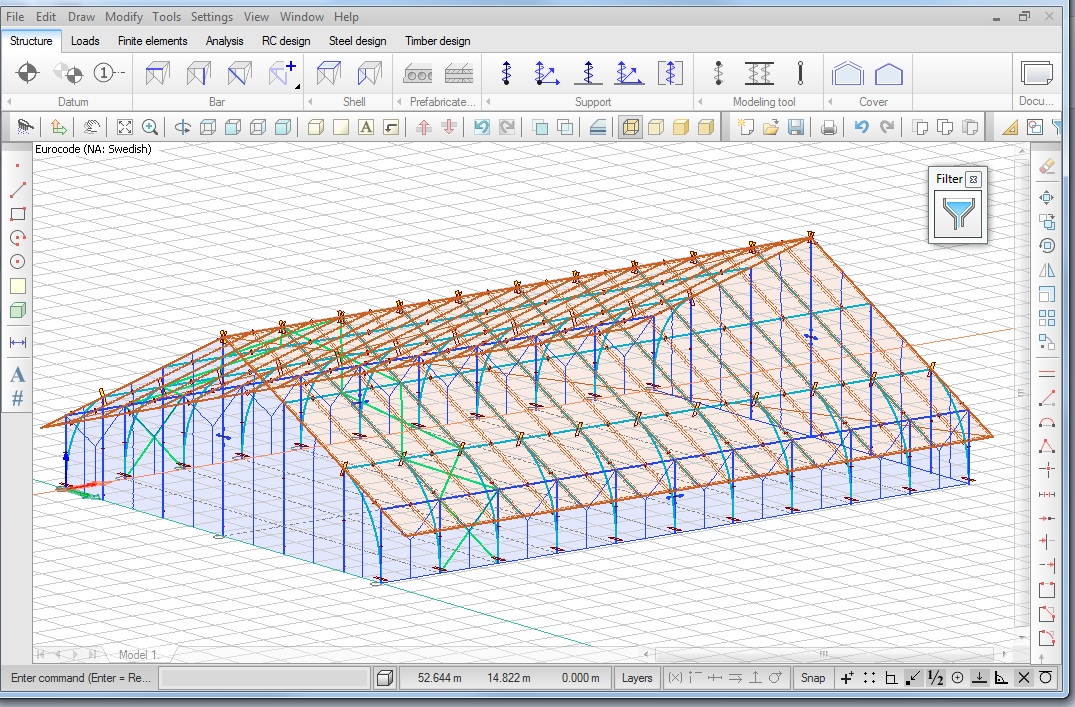Open the File menu
Image resolution: width=1075 pixels, height=707 pixels.
(x=15, y=16)
